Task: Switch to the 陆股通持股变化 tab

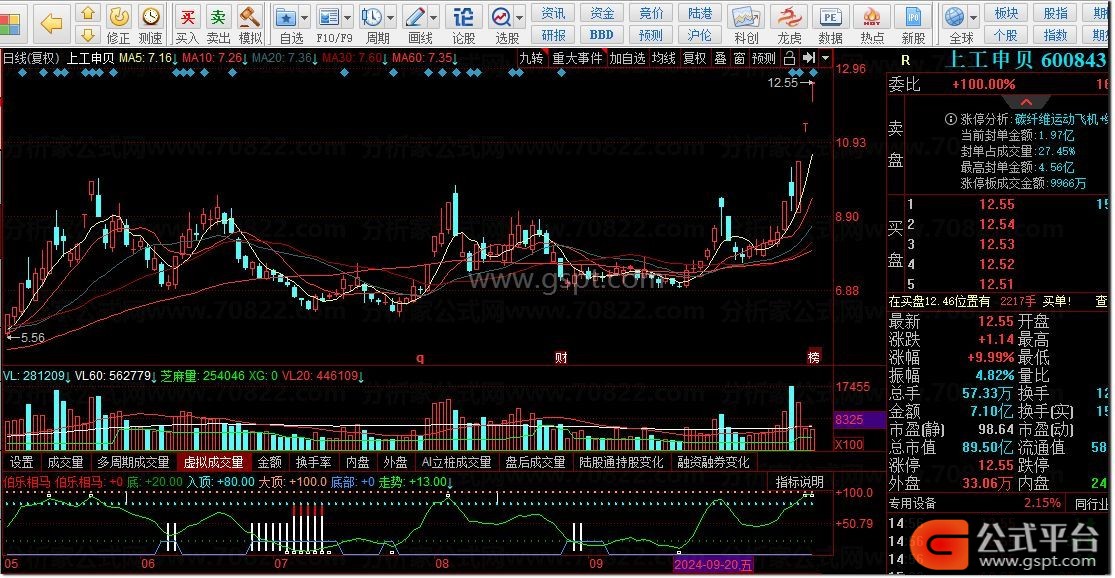Action: point(621,463)
